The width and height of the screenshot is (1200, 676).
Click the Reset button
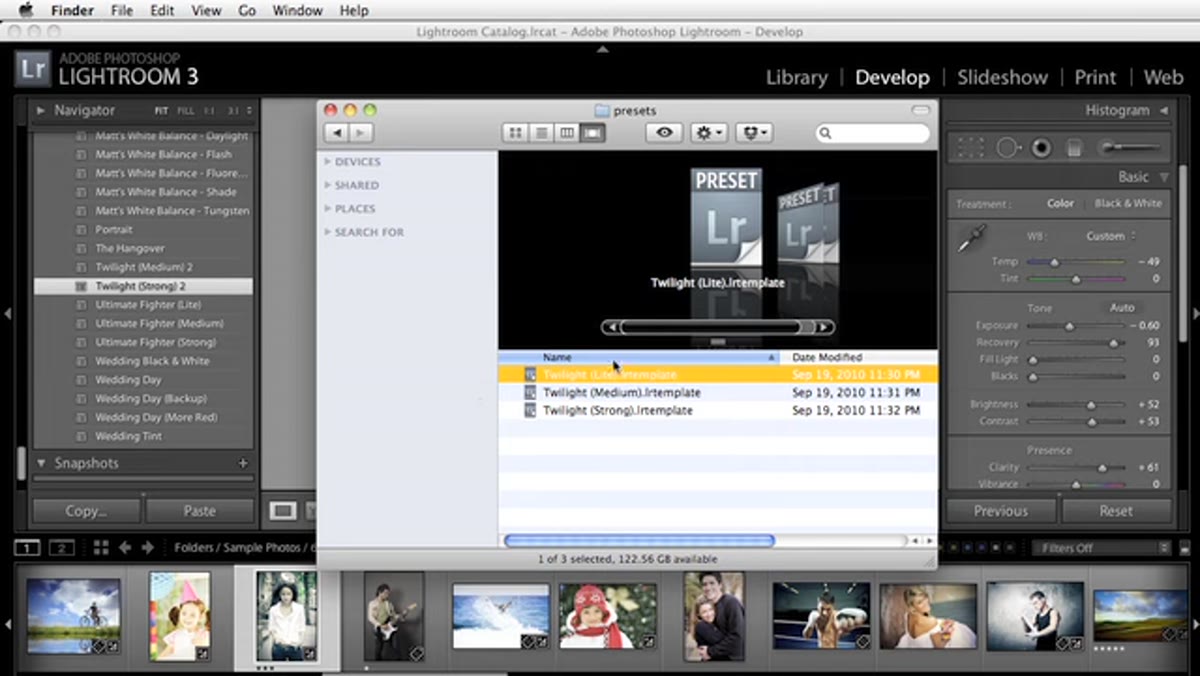[x=1116, y=511]
